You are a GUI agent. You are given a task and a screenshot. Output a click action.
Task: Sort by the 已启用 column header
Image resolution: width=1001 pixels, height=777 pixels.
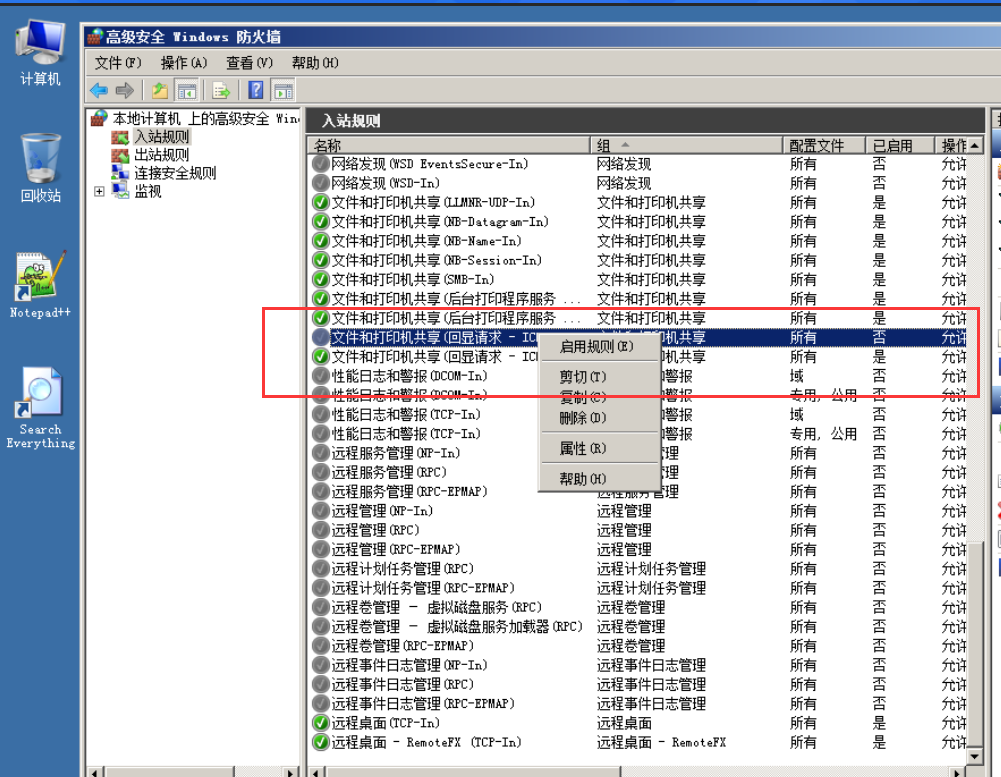[x=899, y=146]
